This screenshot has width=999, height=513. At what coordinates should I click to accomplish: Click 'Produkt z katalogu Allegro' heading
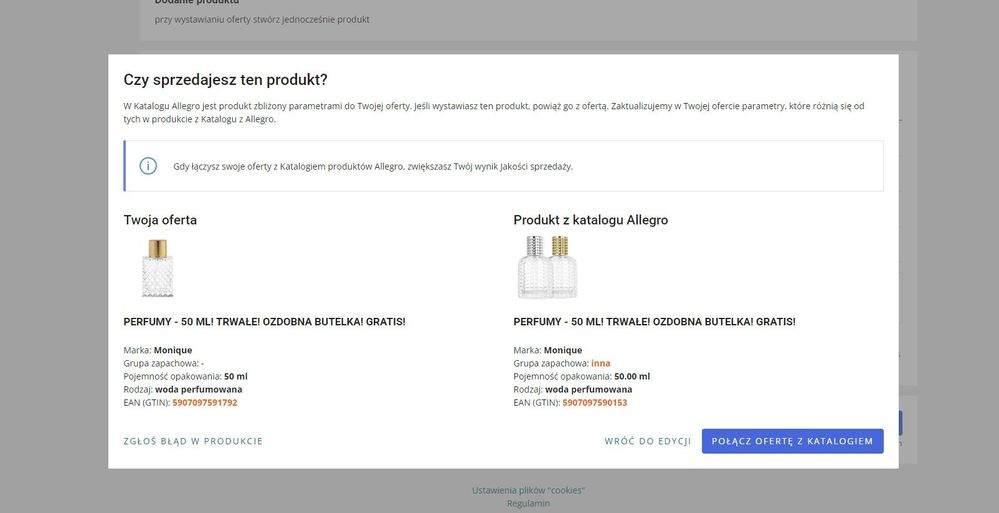coord(591,220)
